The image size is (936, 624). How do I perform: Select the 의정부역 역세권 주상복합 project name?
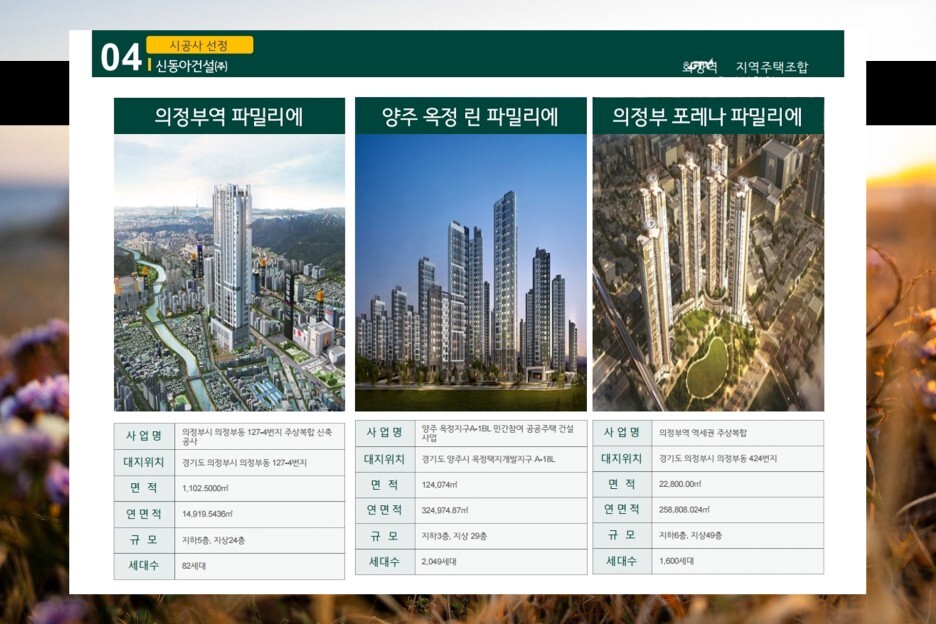[703, 433]
